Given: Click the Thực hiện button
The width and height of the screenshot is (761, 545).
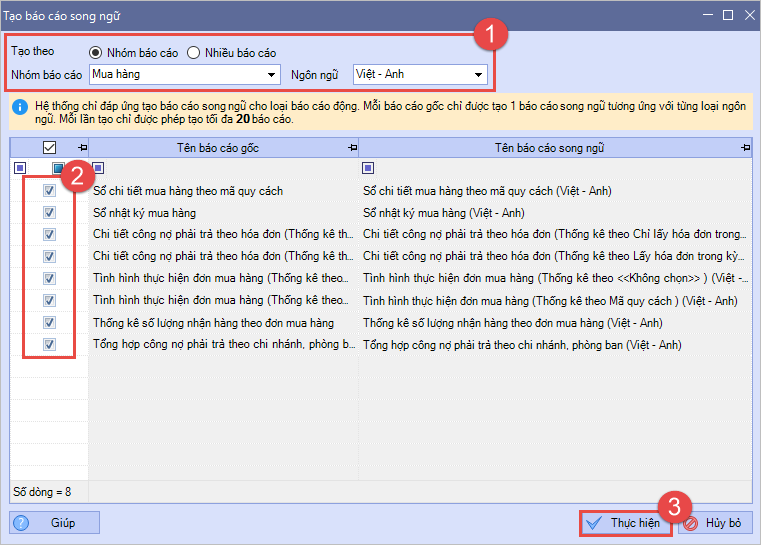Looking at the screenshot, I should click(x=624, y=522).
